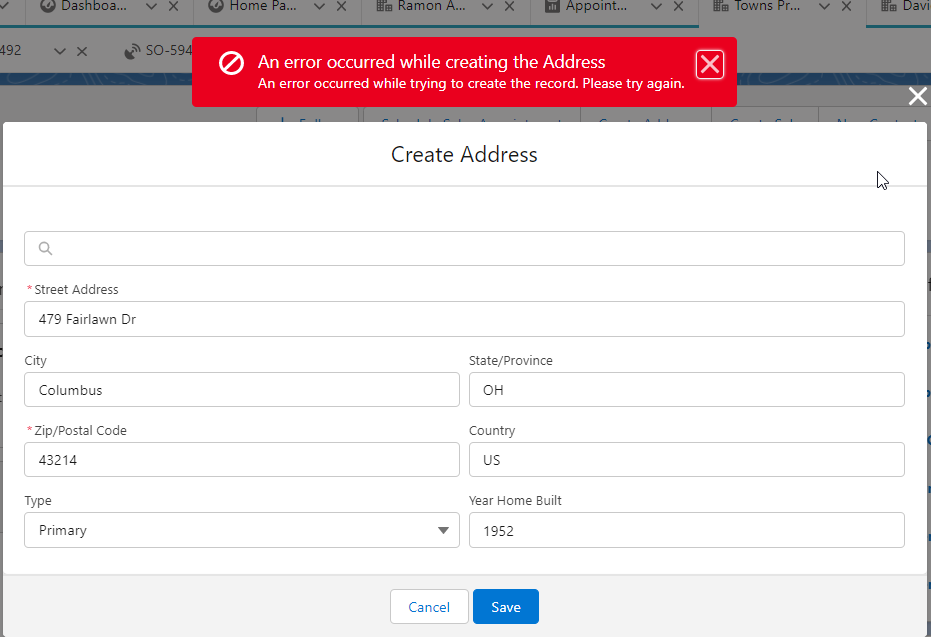931x637 pixels.
Task: Click the phone icon on the SO-594 subtab
Action: (x=134, y=50)
